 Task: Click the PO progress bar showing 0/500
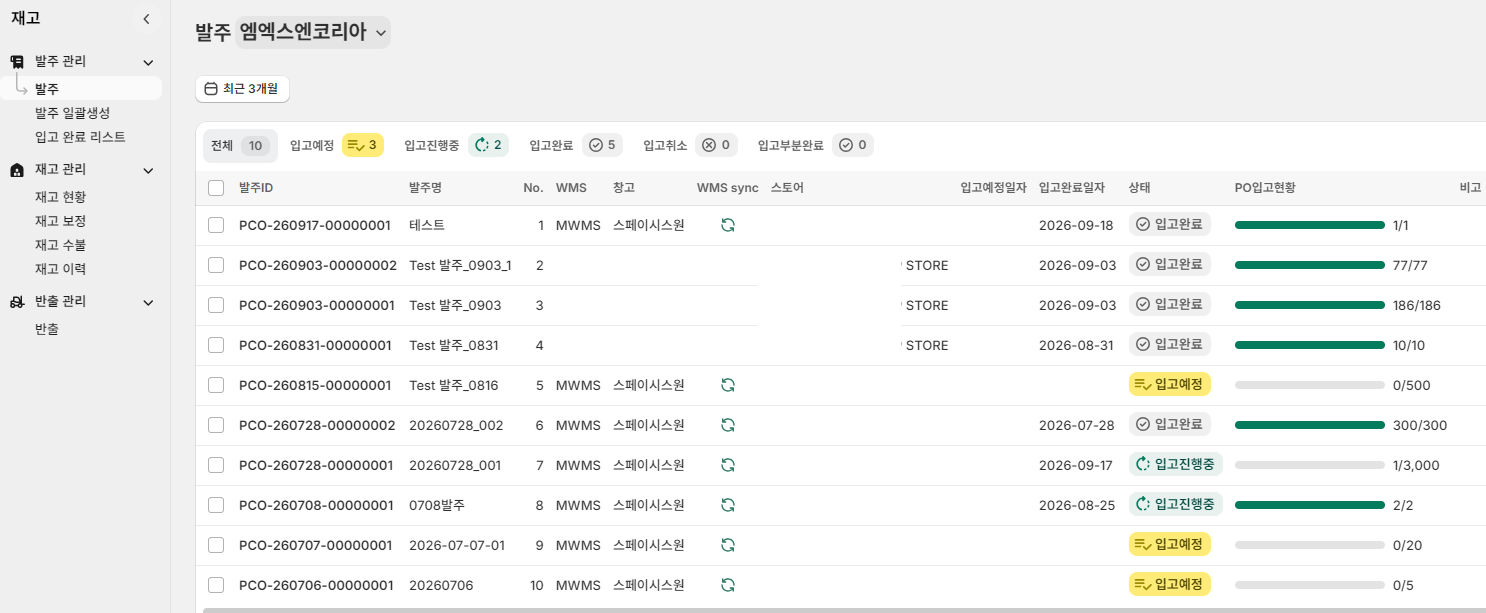1310,385
